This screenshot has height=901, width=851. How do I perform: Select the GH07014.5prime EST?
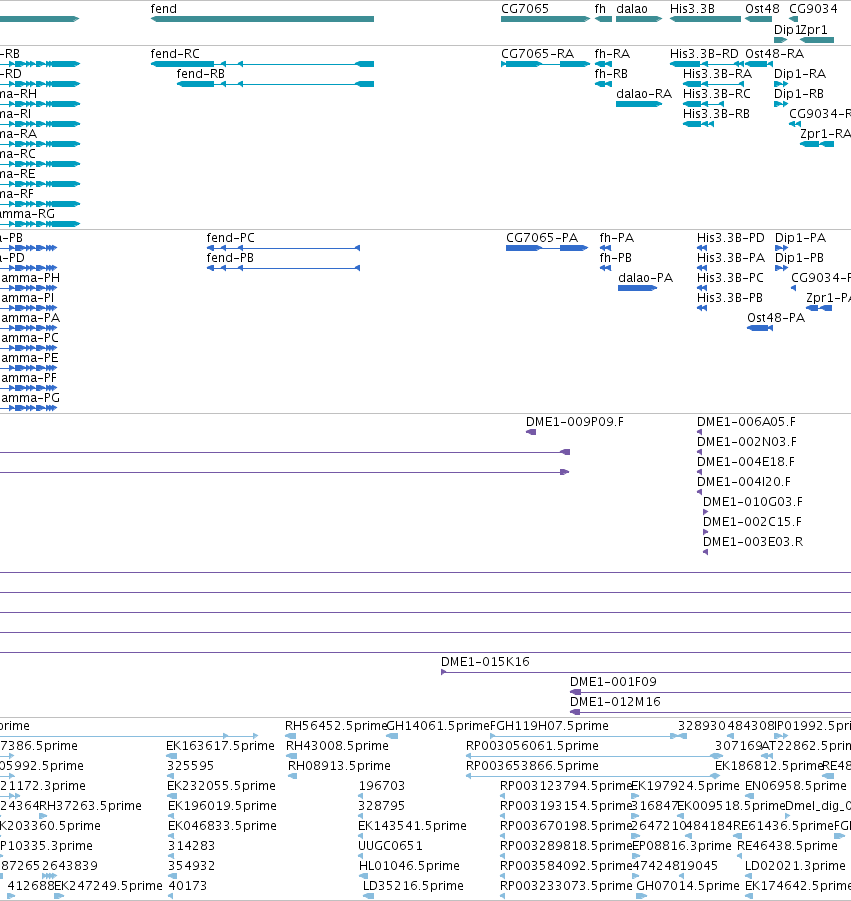642,896
